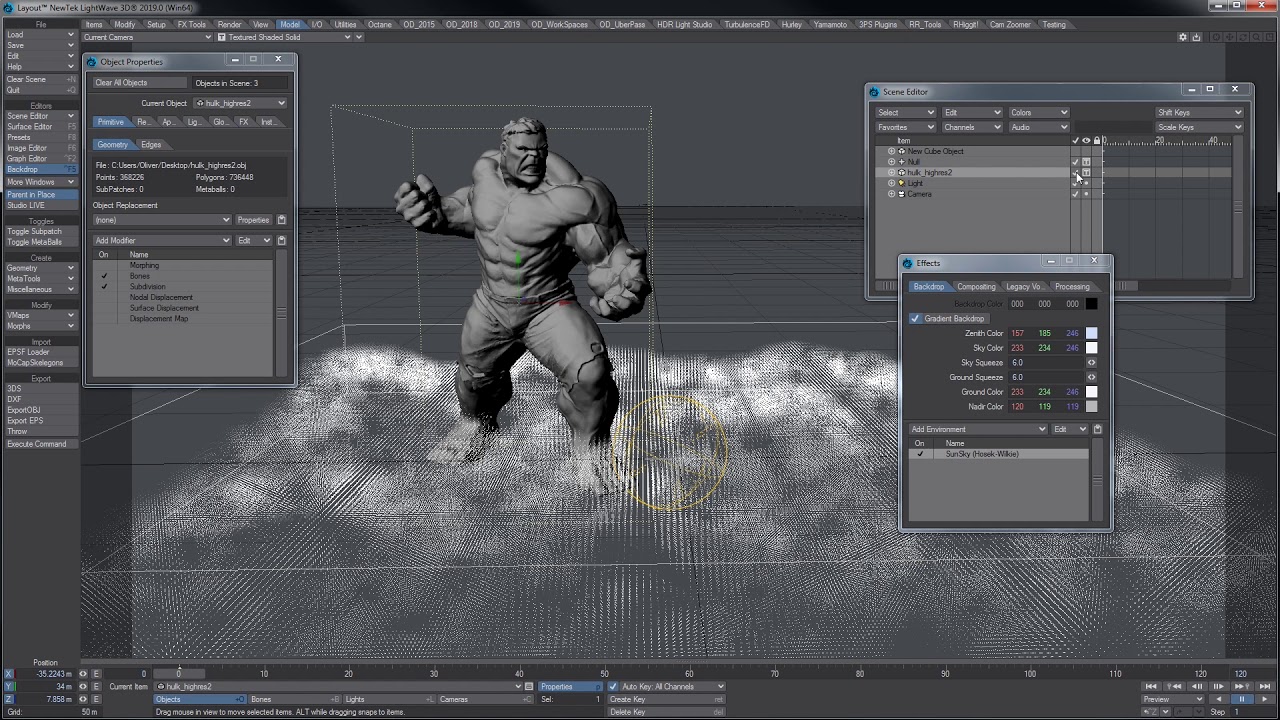
Task: Click the viewport settings gear icon
Action: (x=1182, y=38)
